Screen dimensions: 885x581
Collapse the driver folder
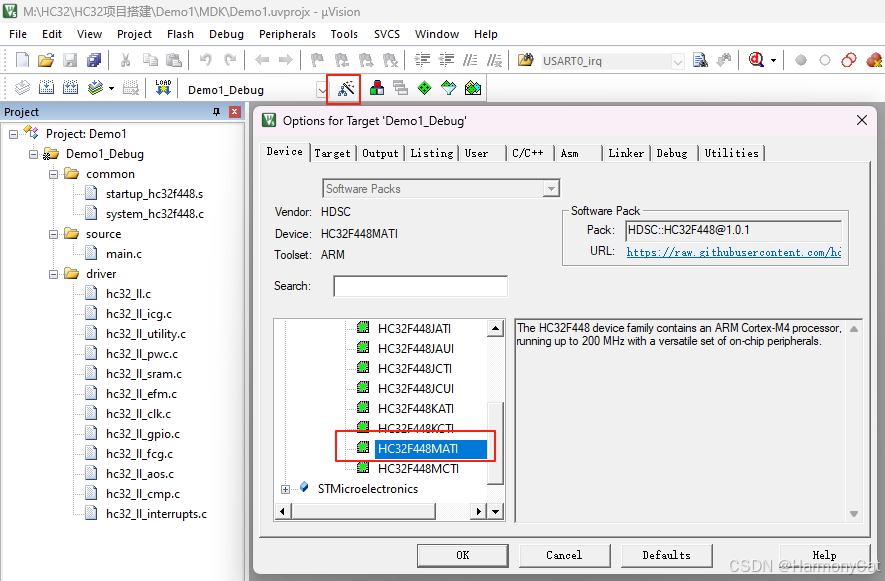(53, 274)
